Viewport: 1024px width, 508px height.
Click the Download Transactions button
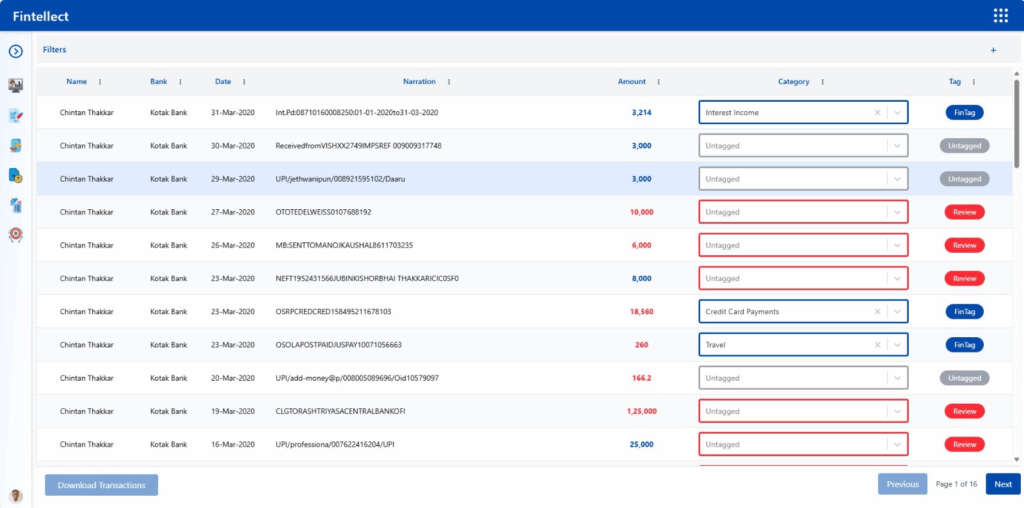coord(101,485)
